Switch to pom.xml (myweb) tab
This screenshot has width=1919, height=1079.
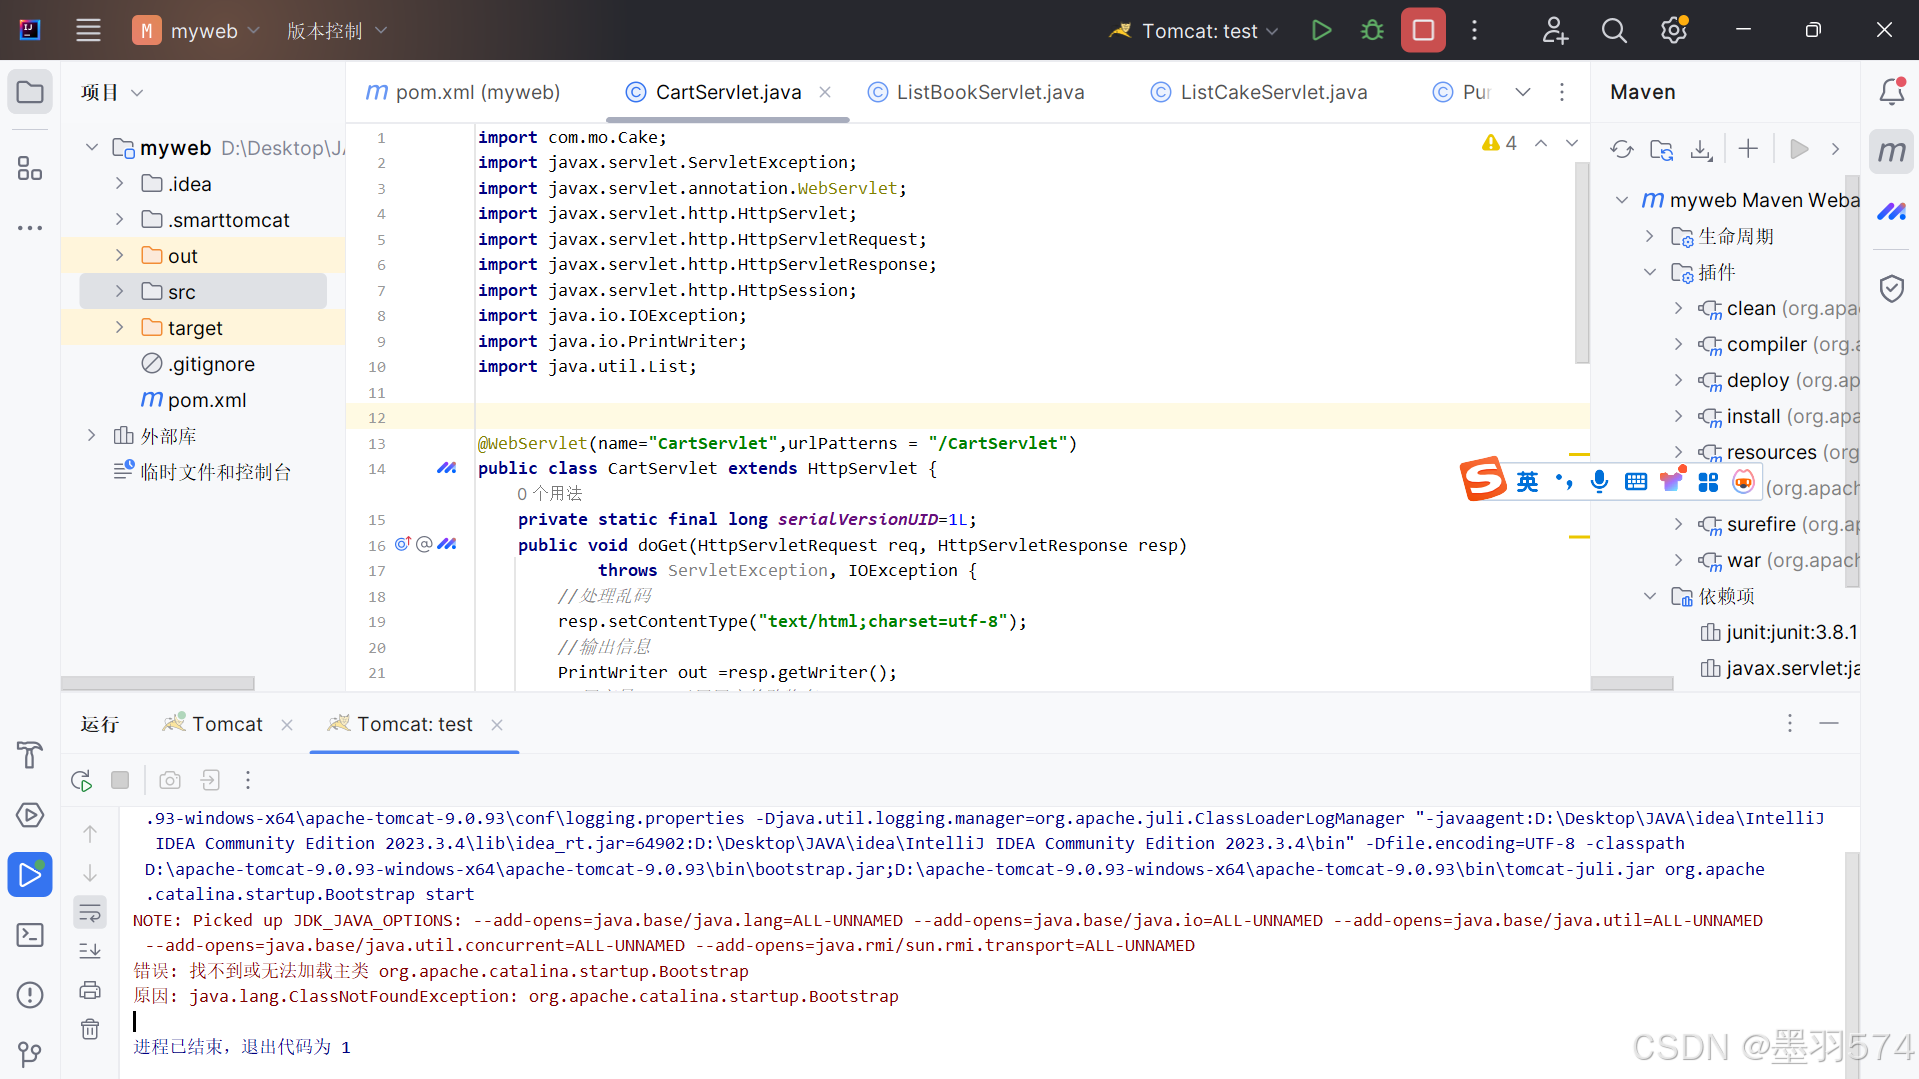(x=463, y=92)
